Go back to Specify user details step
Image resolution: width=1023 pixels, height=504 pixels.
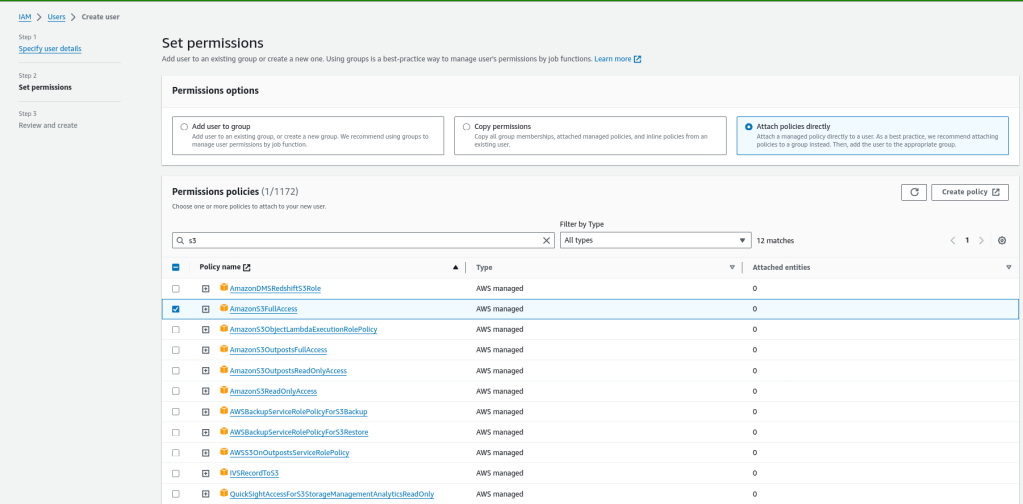(50, 49)
